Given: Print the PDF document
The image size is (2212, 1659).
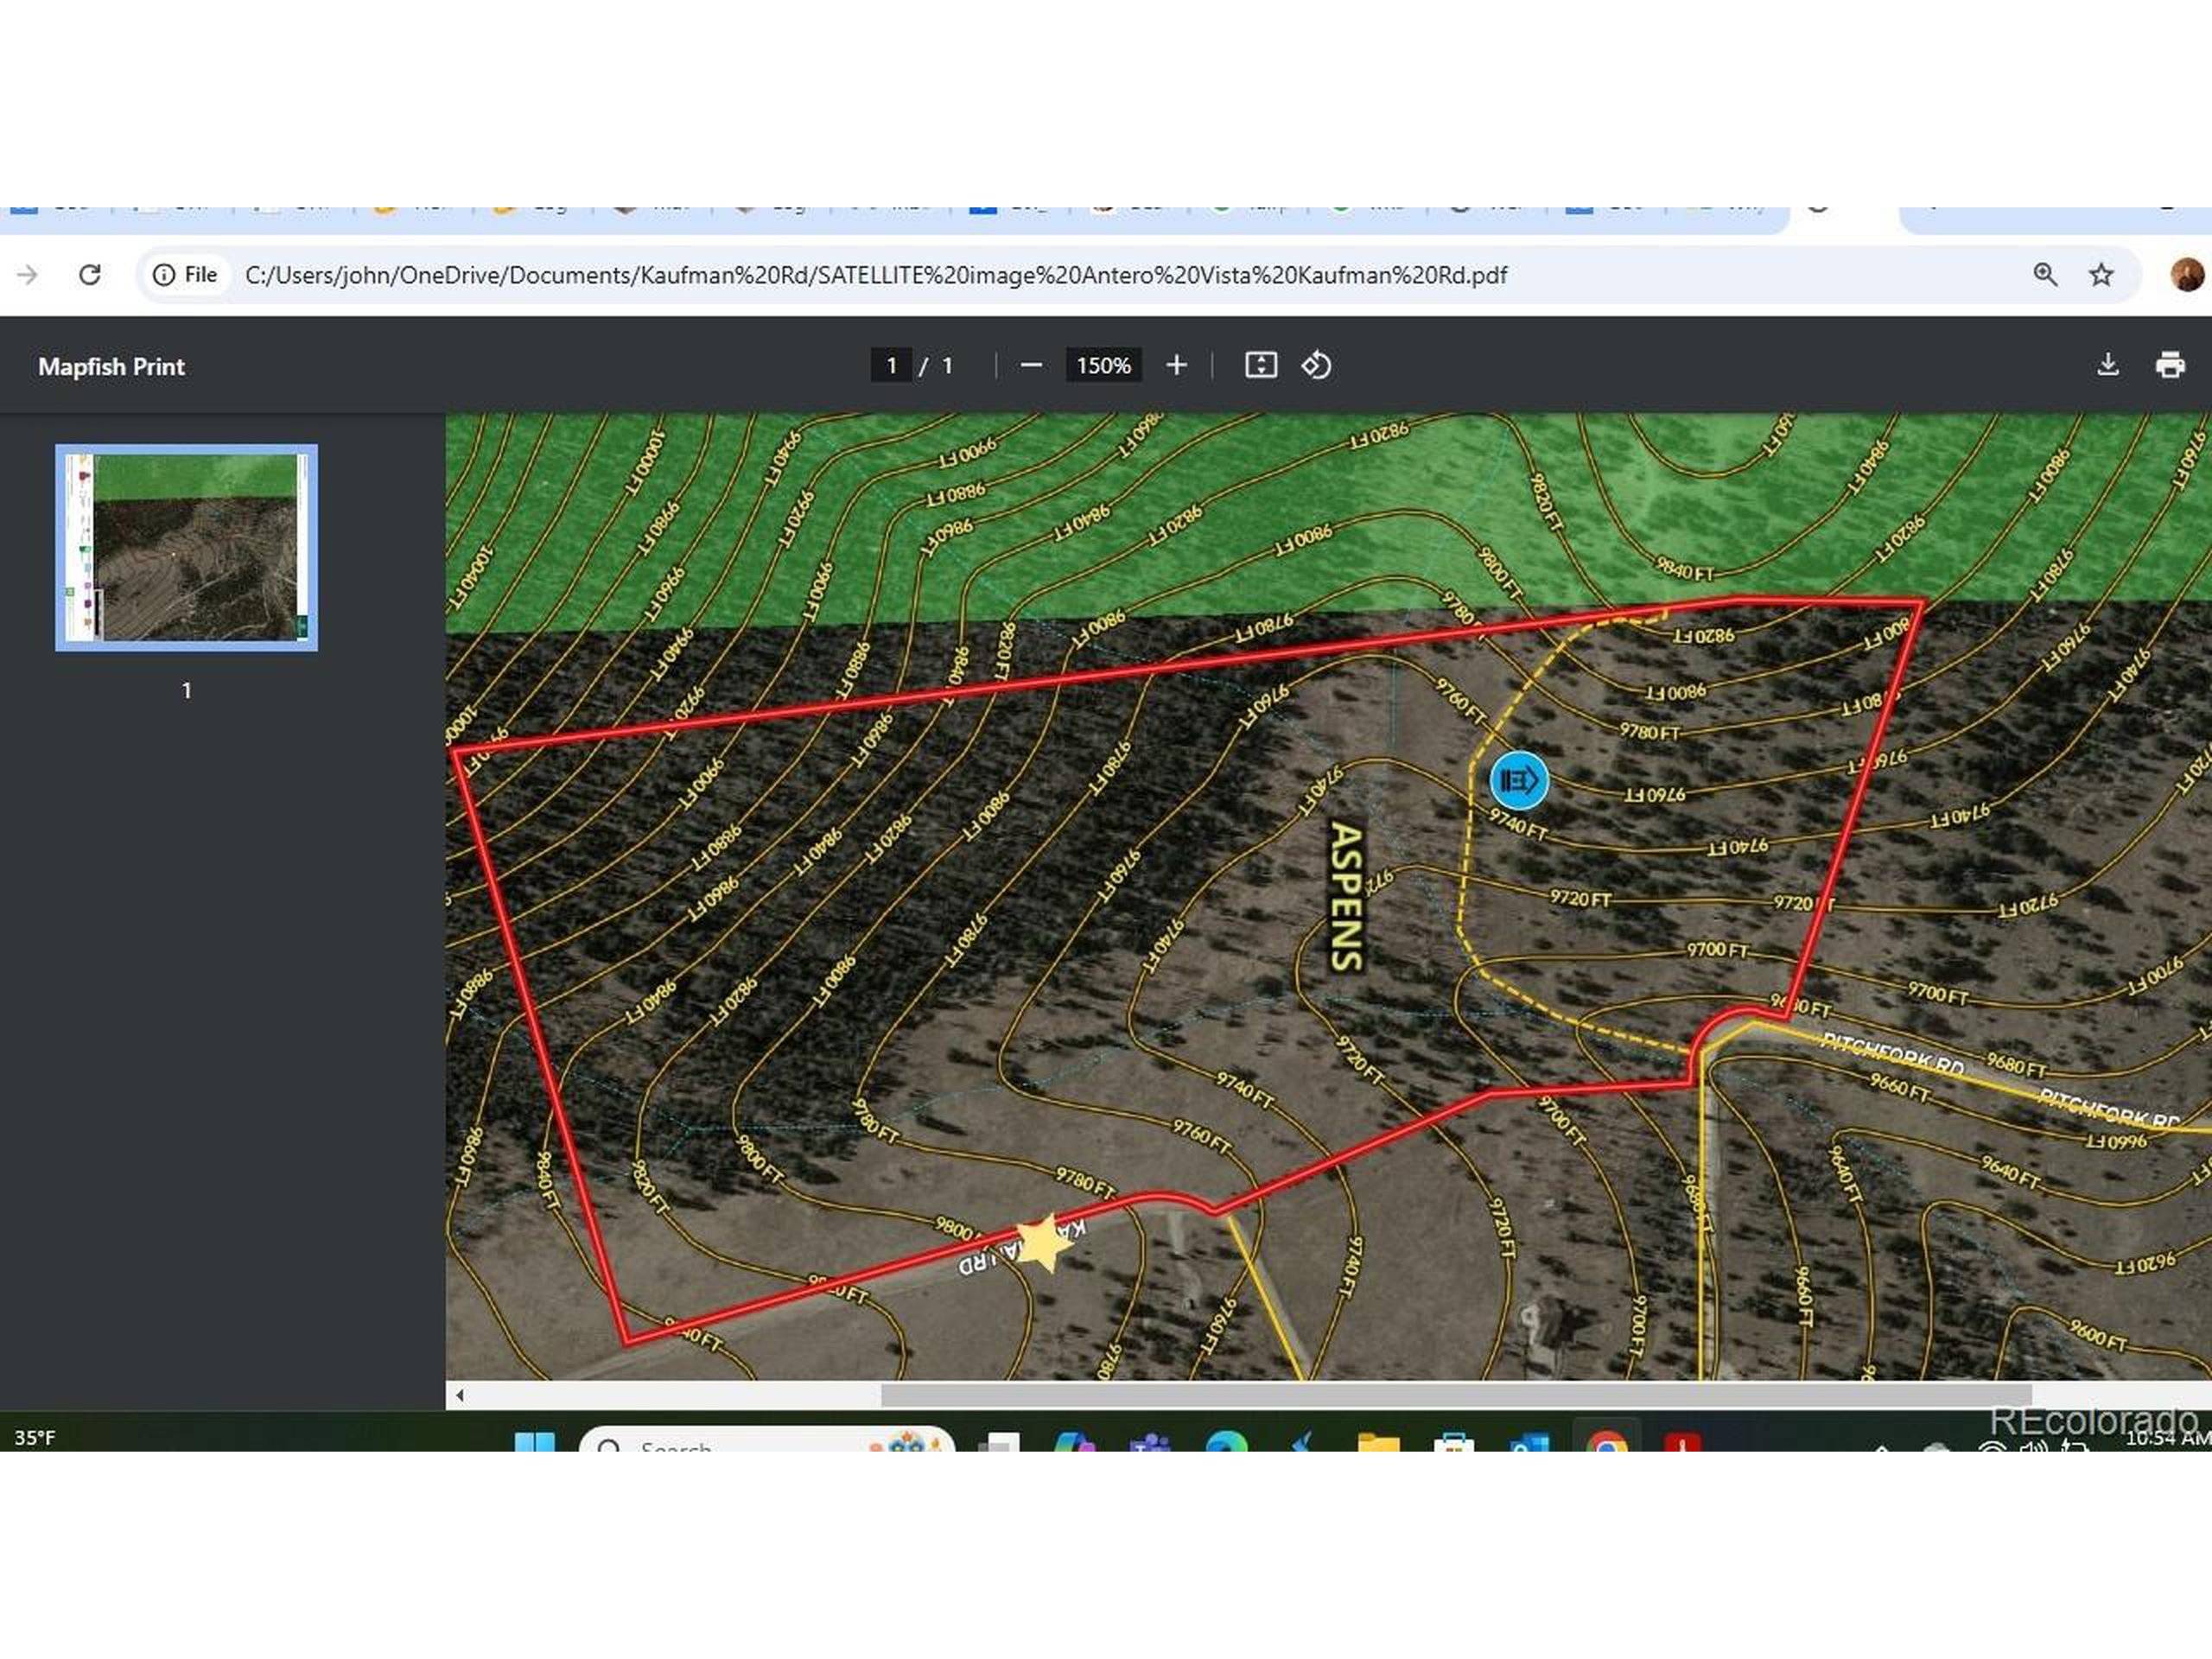Looking at the screenshot, I should [2170, 365].
